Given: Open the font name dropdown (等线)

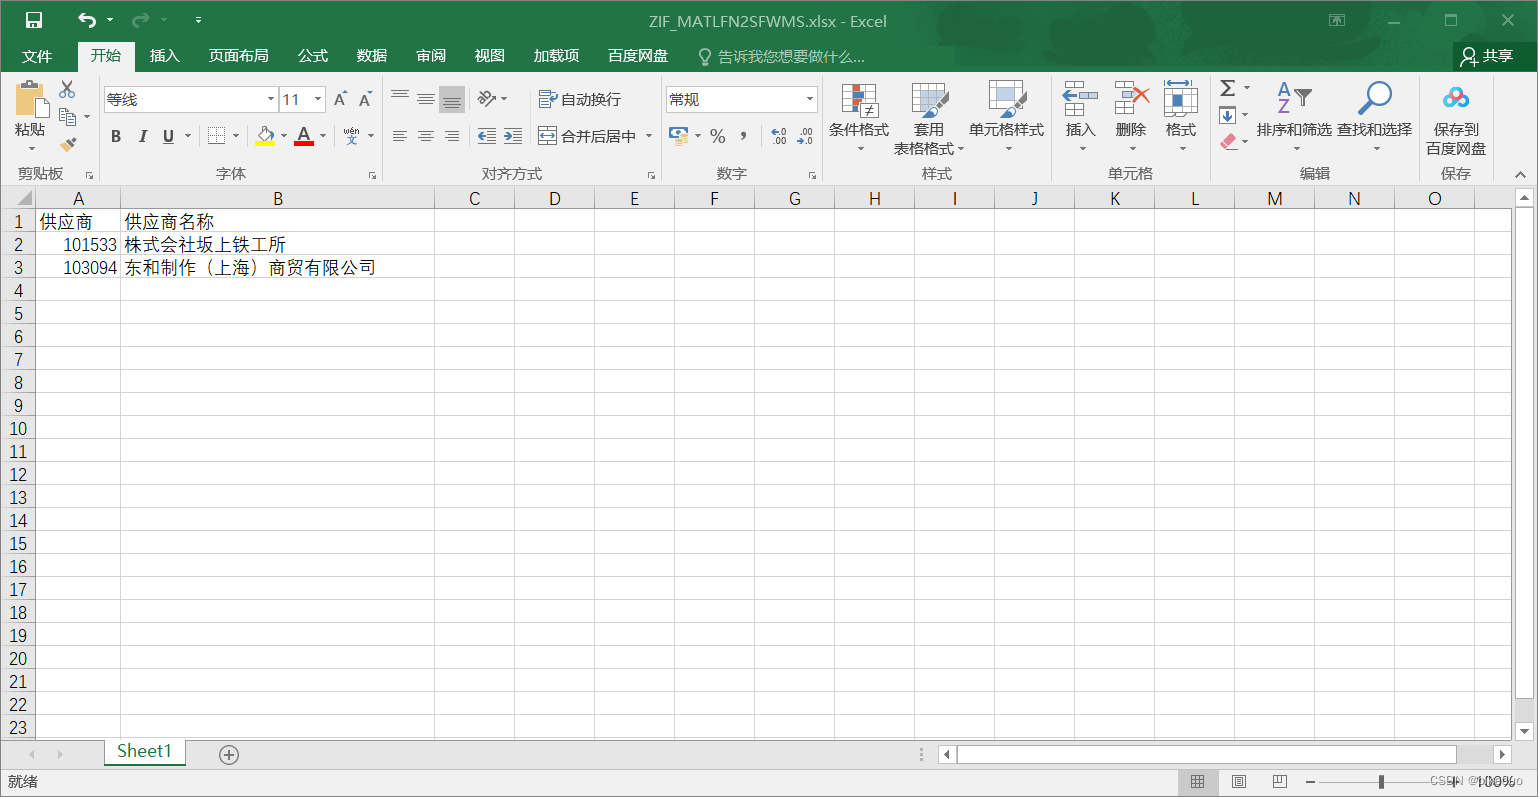Looking at the screenshot, I should pos(270,99).
